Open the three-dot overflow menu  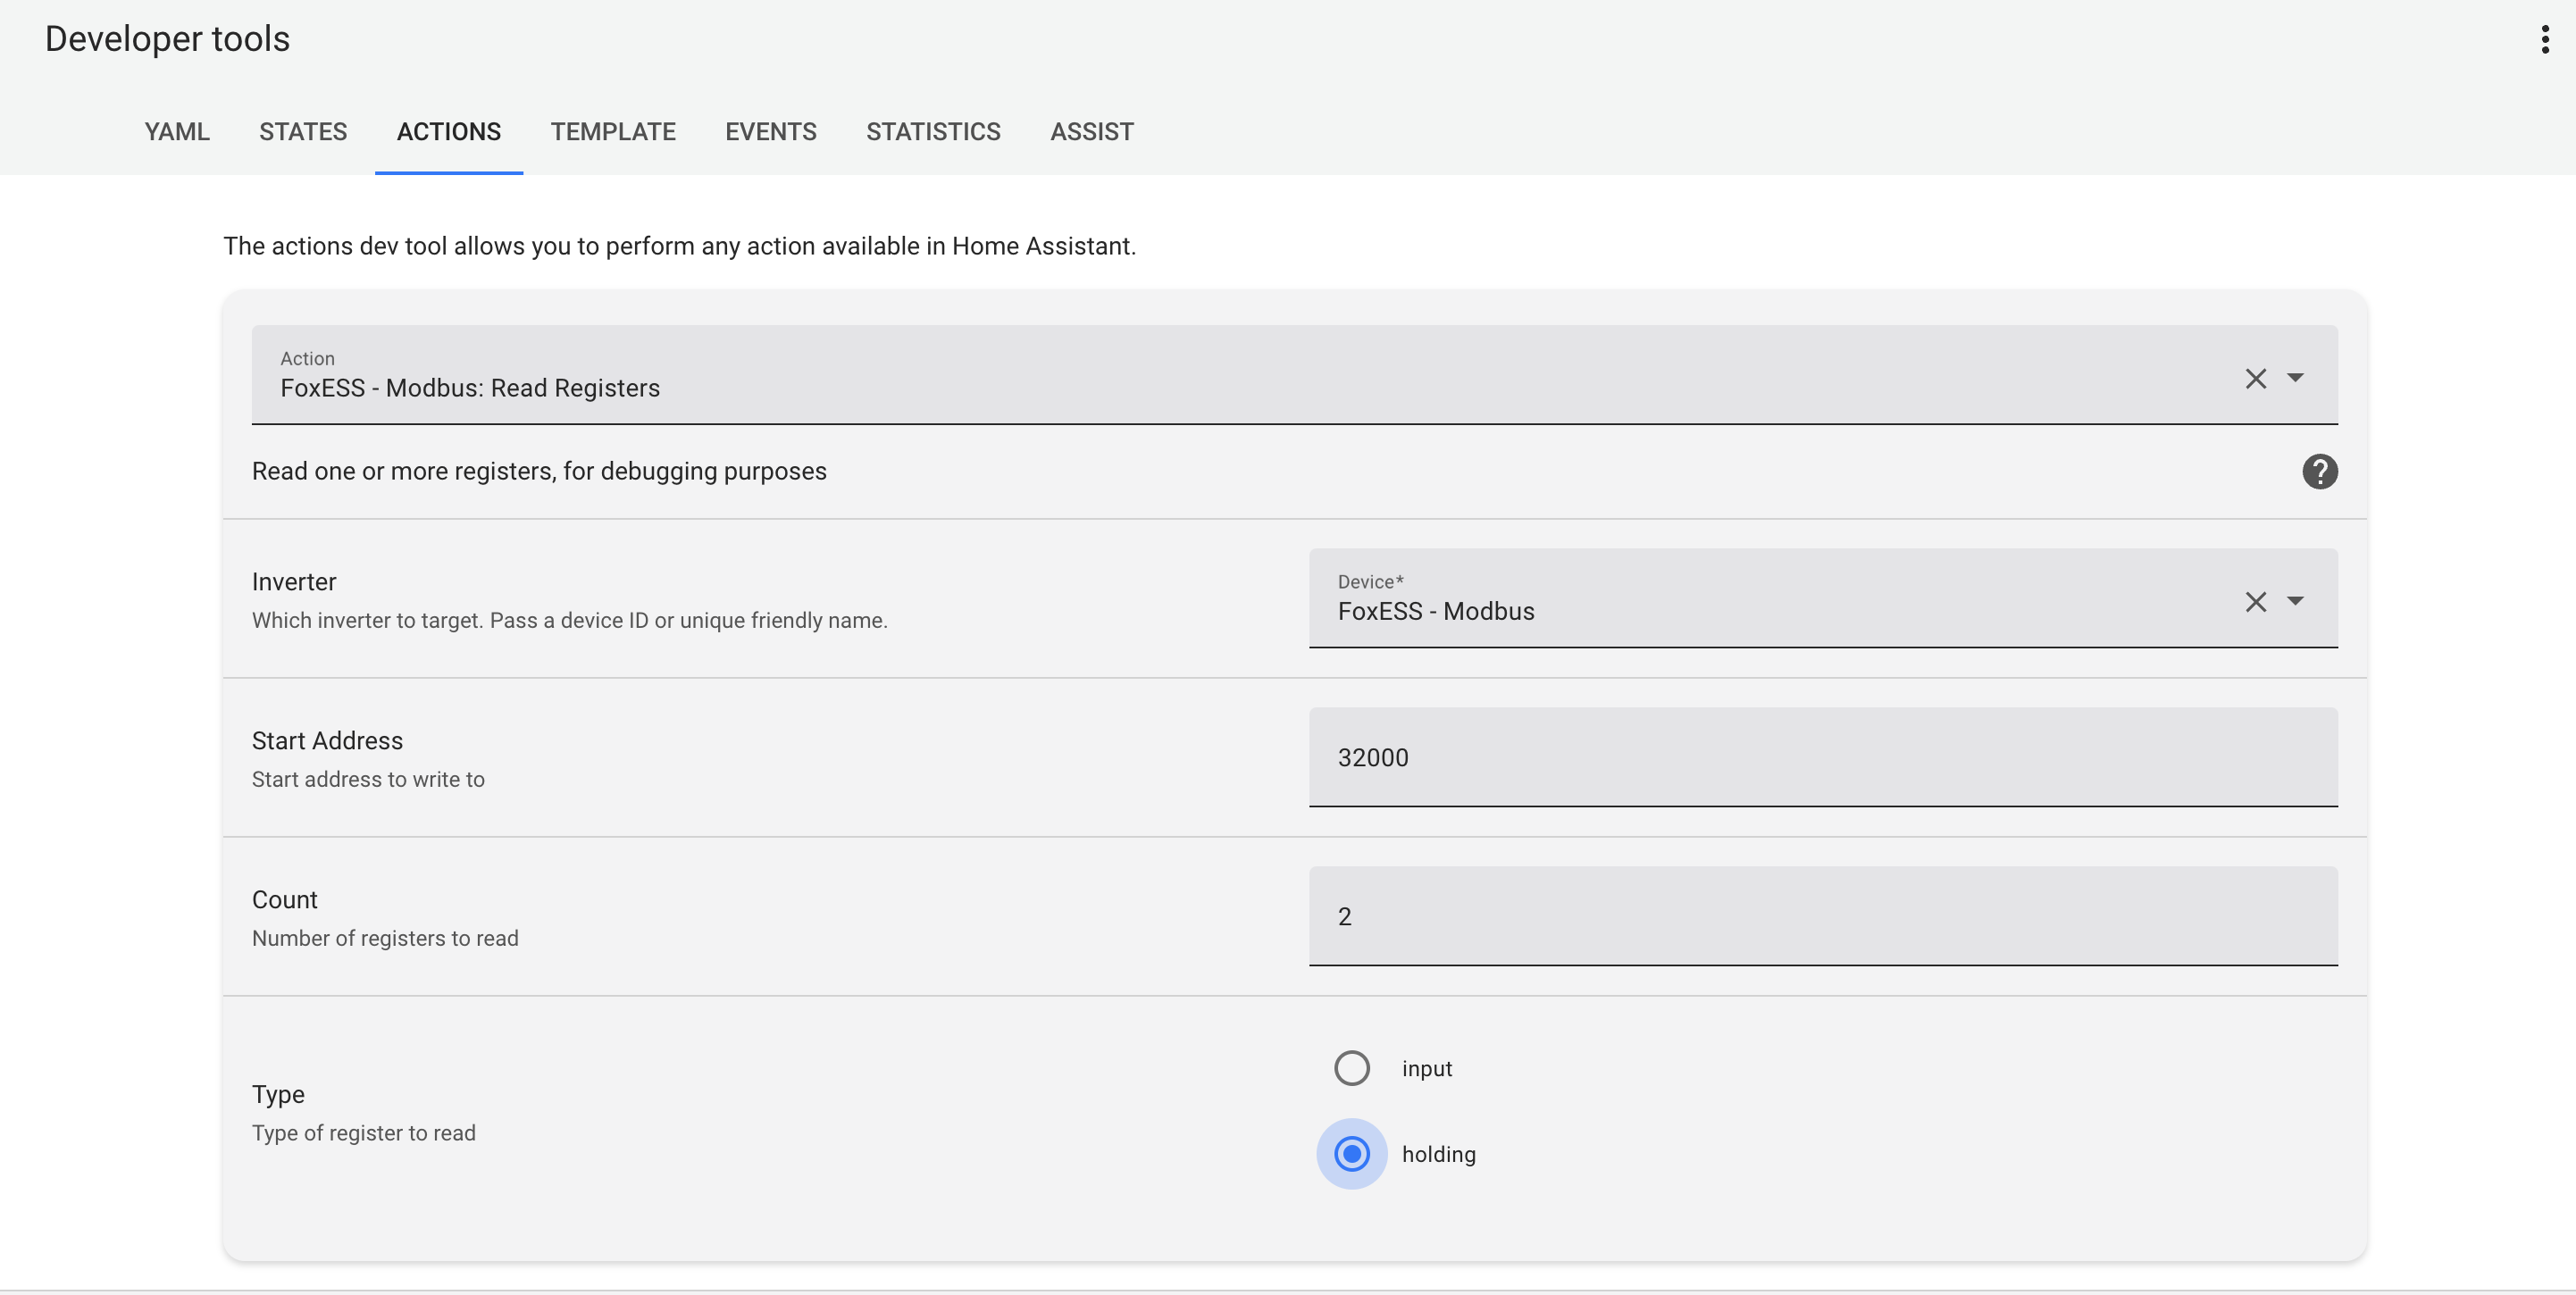click(2544, 40)
